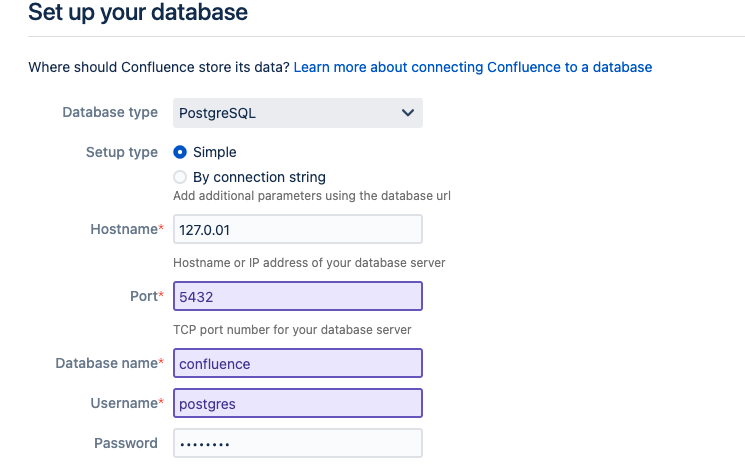The width and height of the screenshot is (745, 474).
Task: Click the Setup type label
Action: 122,152
